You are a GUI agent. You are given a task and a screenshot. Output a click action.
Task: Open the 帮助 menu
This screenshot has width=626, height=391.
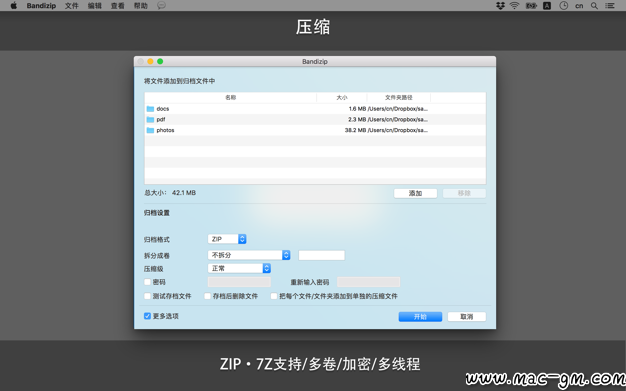point(141,6)
